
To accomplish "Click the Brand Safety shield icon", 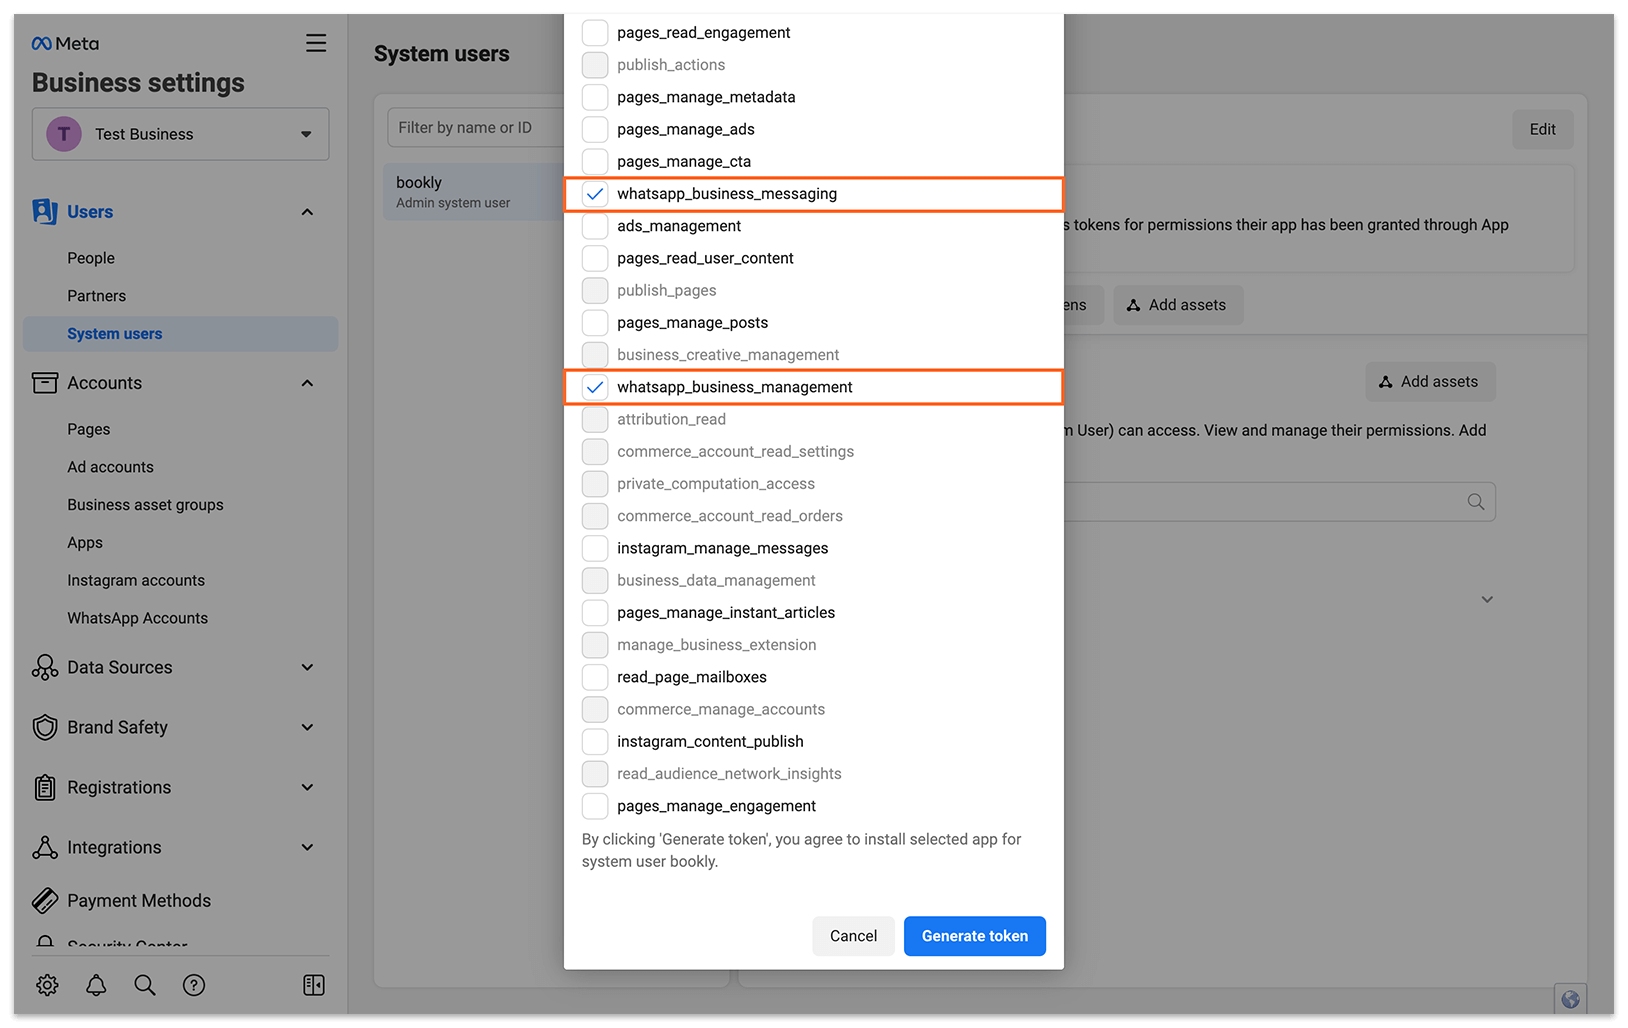I will click(45, 727).
